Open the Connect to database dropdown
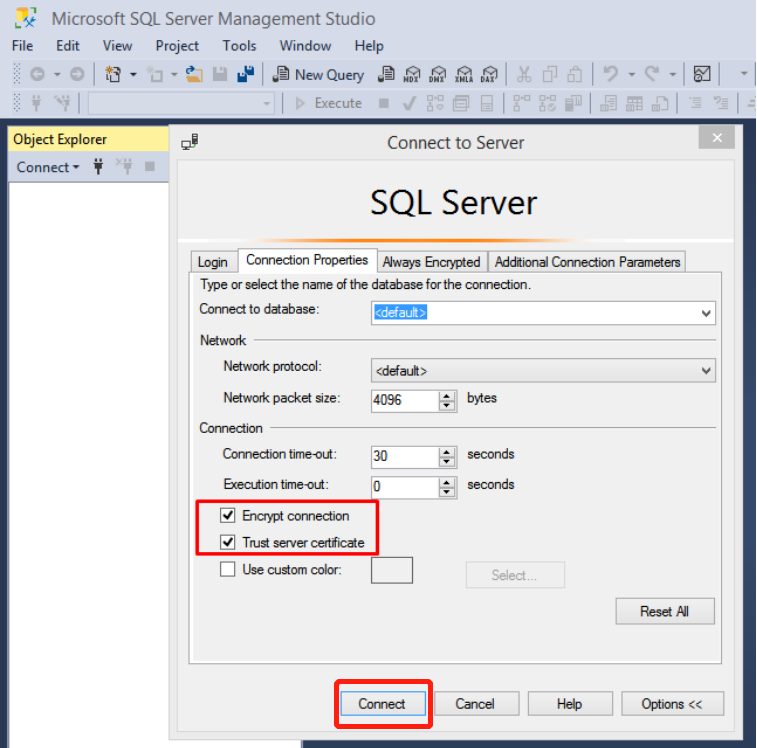757x748 pixels. point(707,313)
